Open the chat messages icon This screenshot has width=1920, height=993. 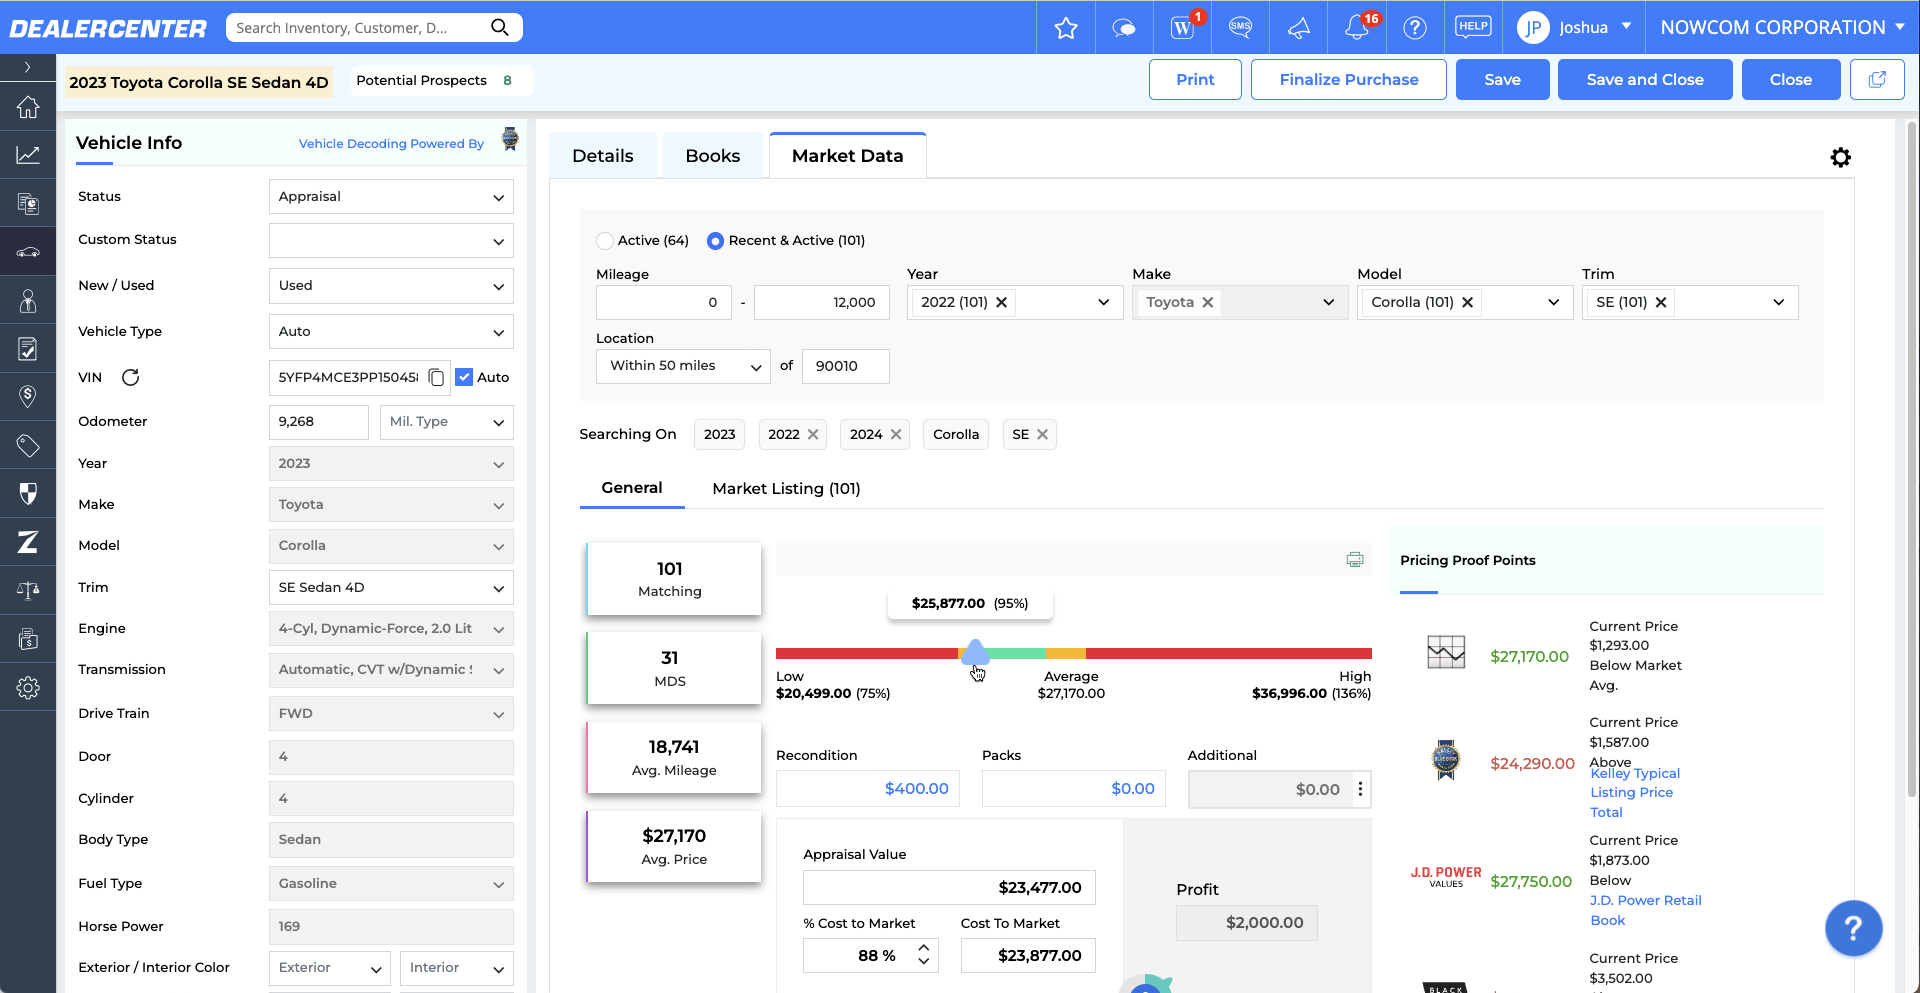[x=1124, y=28]
